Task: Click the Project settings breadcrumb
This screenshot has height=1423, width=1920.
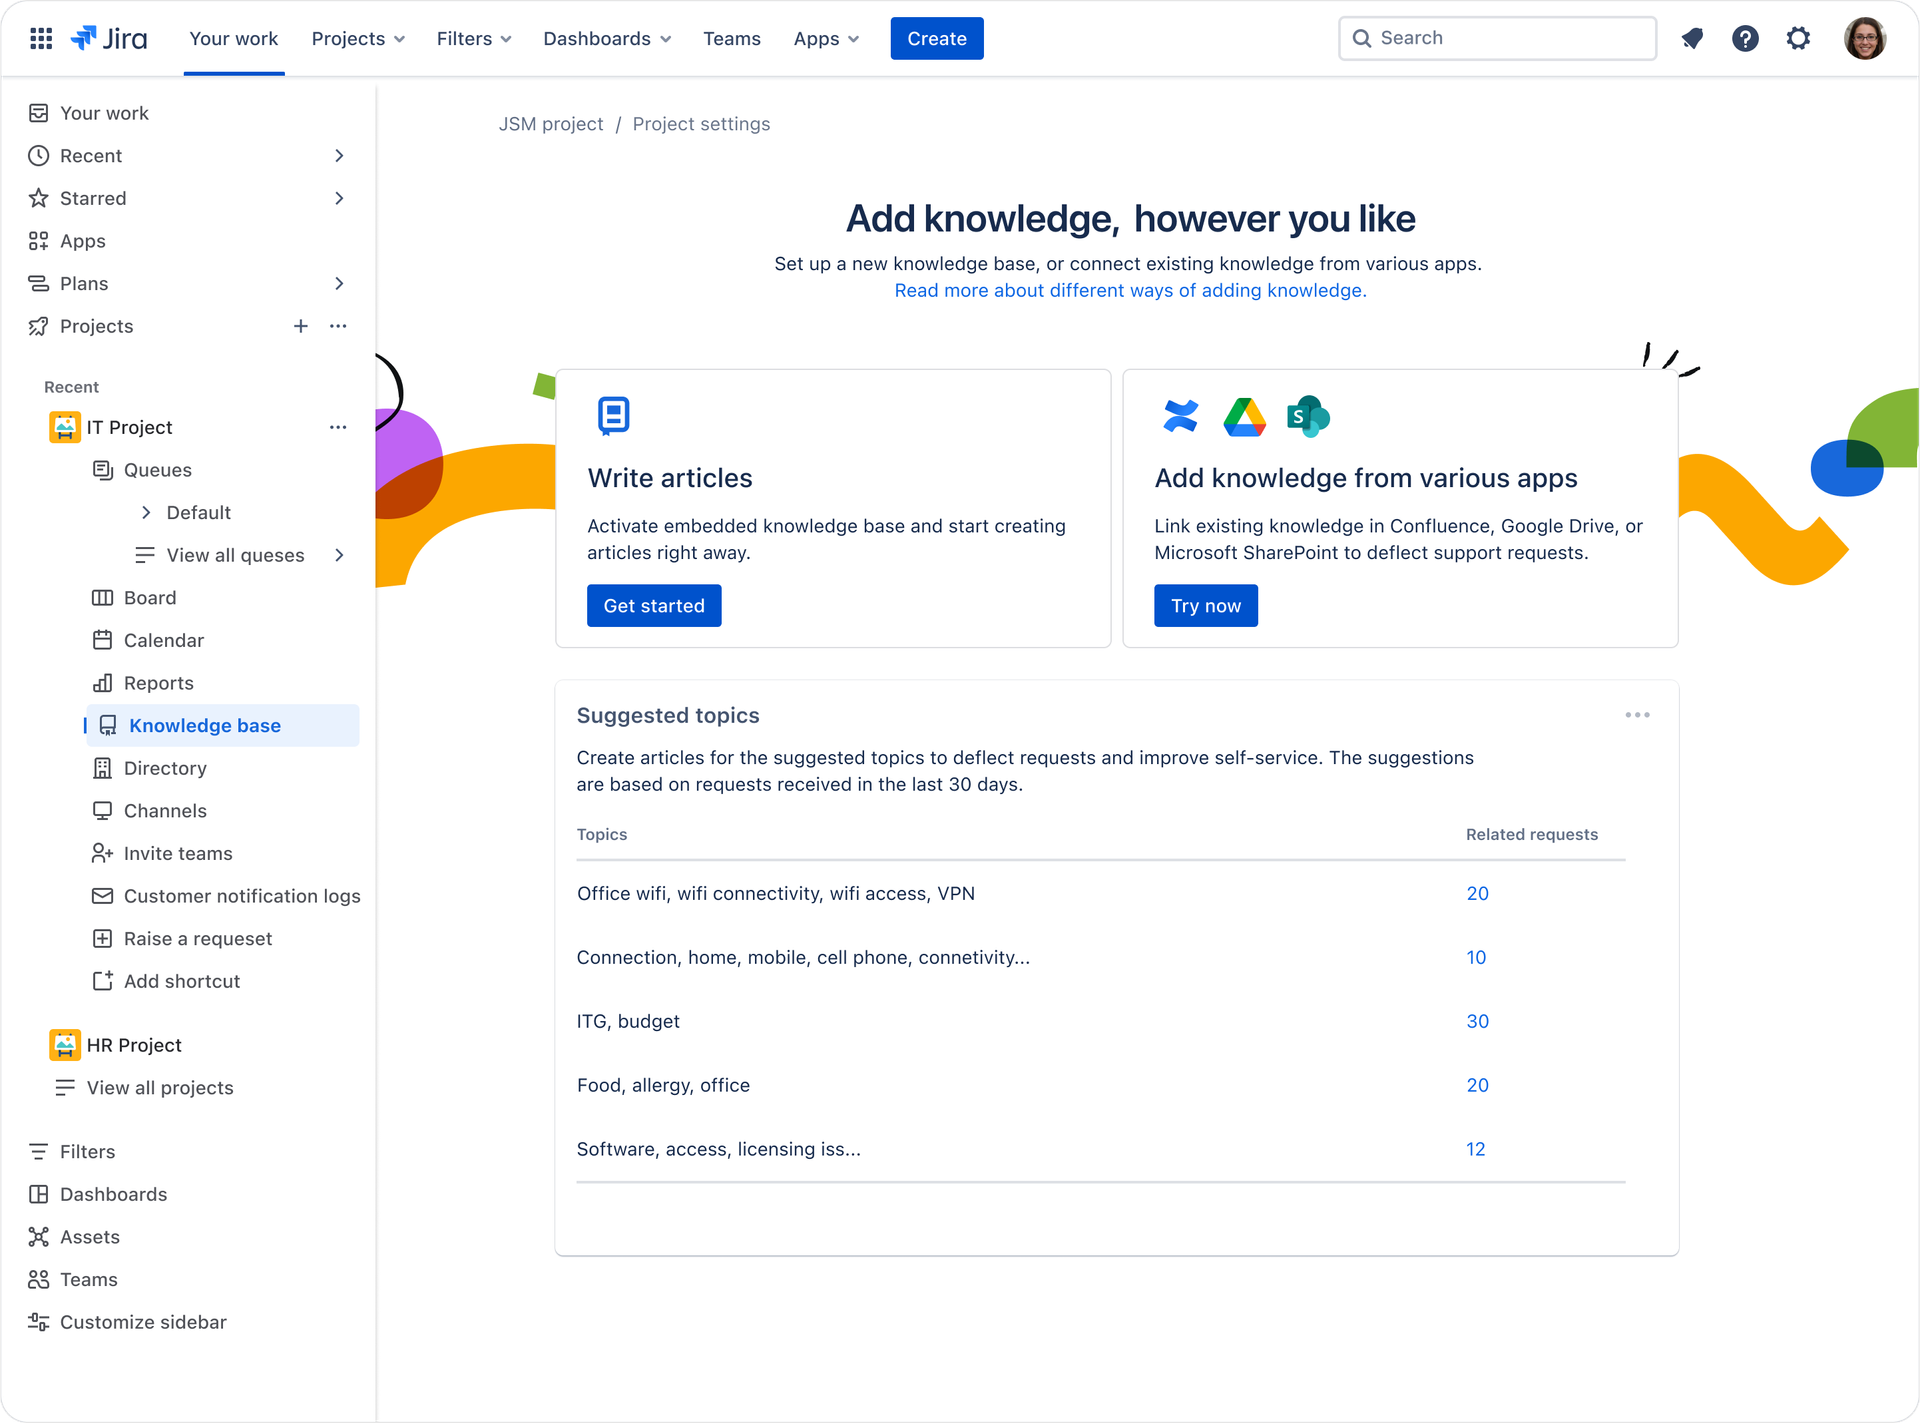Action: [x=701, y=124]
